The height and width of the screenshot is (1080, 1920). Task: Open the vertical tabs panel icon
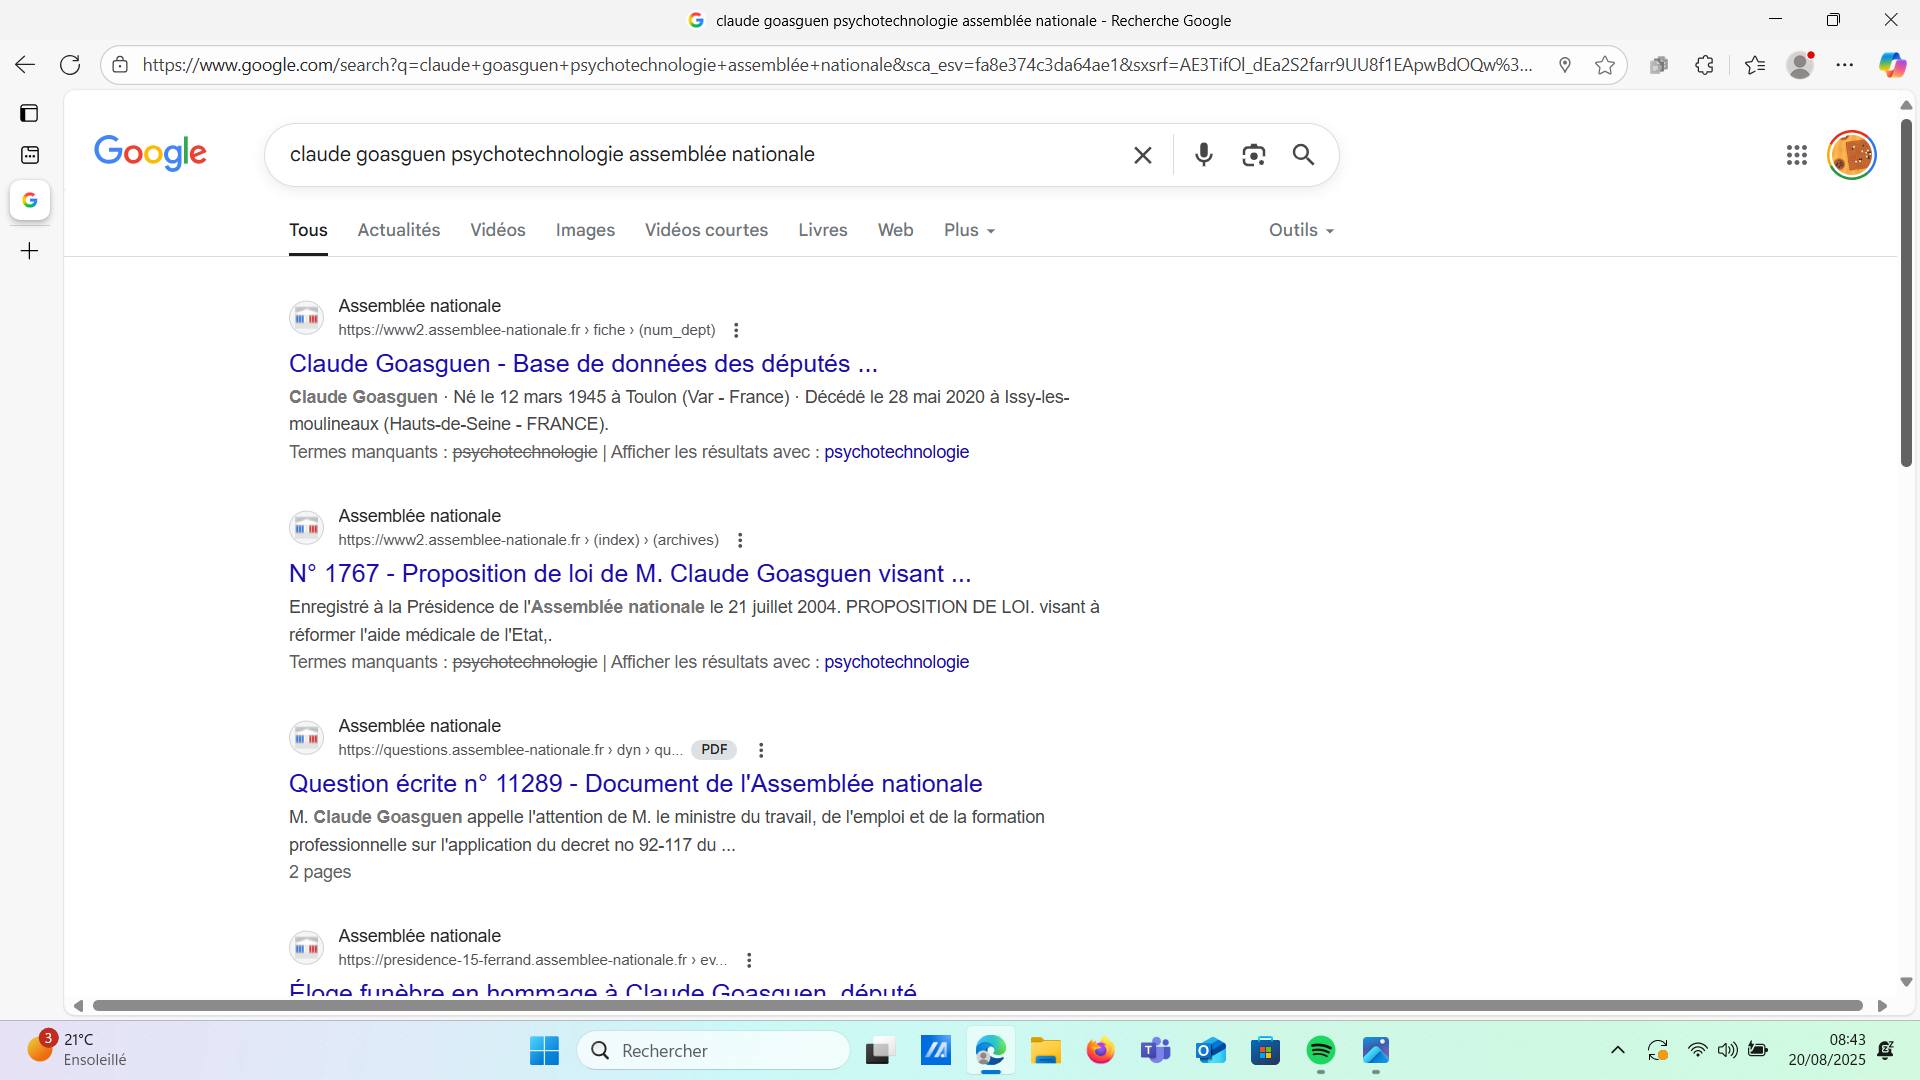coord(29,113)
